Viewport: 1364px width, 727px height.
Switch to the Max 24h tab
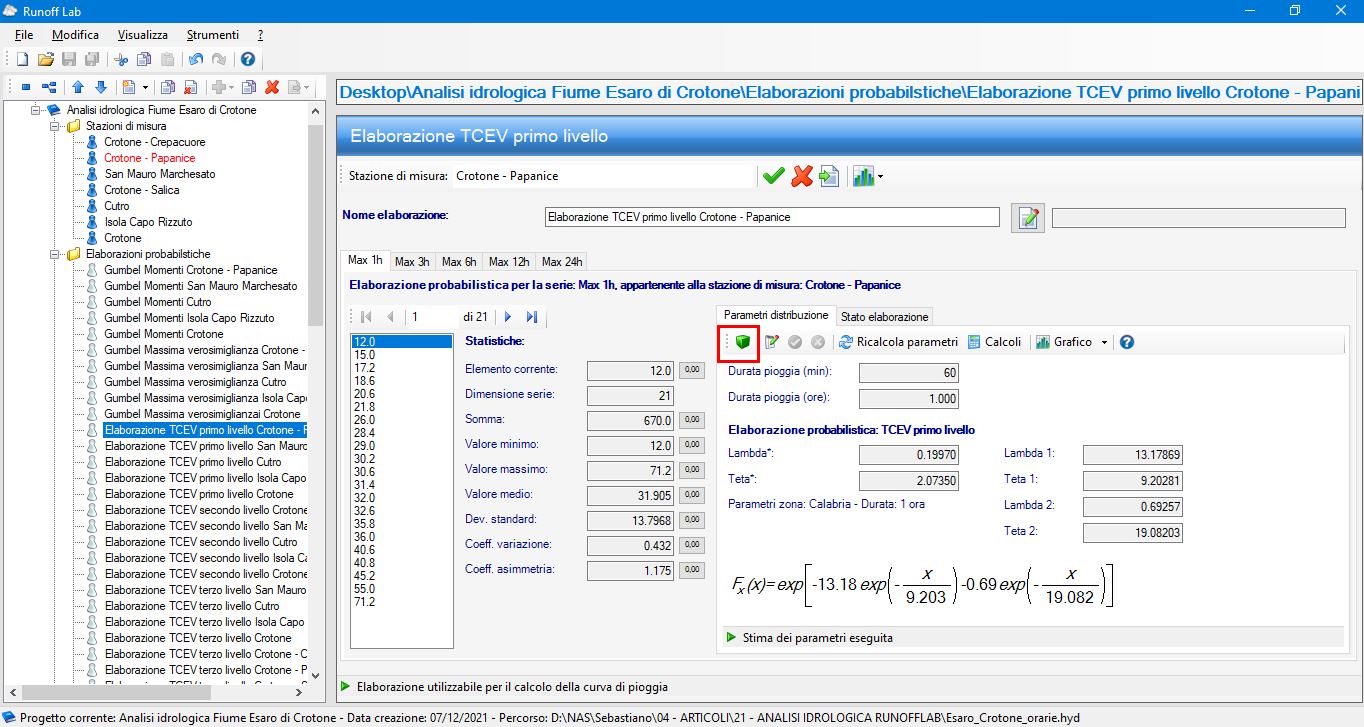[x=561, y=262]
